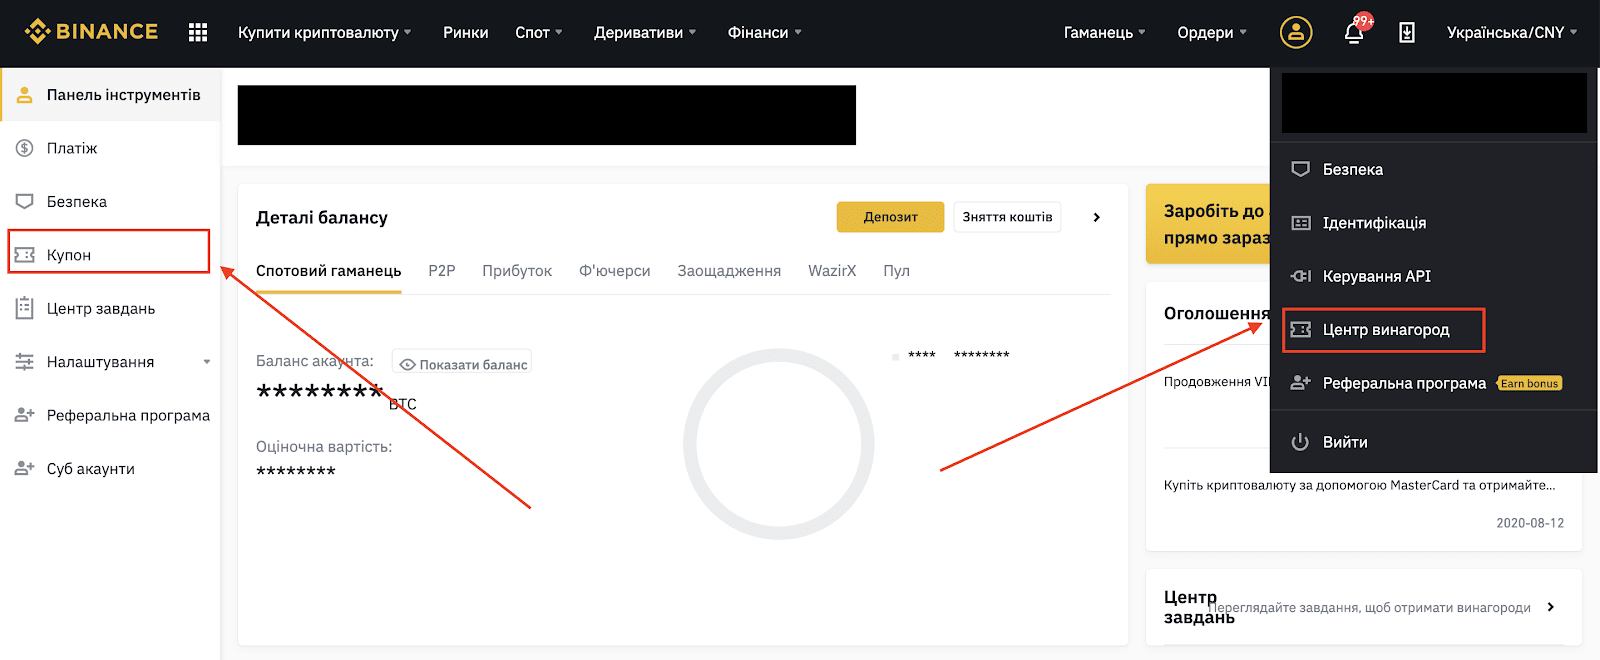
Task: Open Центр винагород in profile dropdown
Action: tap(1384, 330)
